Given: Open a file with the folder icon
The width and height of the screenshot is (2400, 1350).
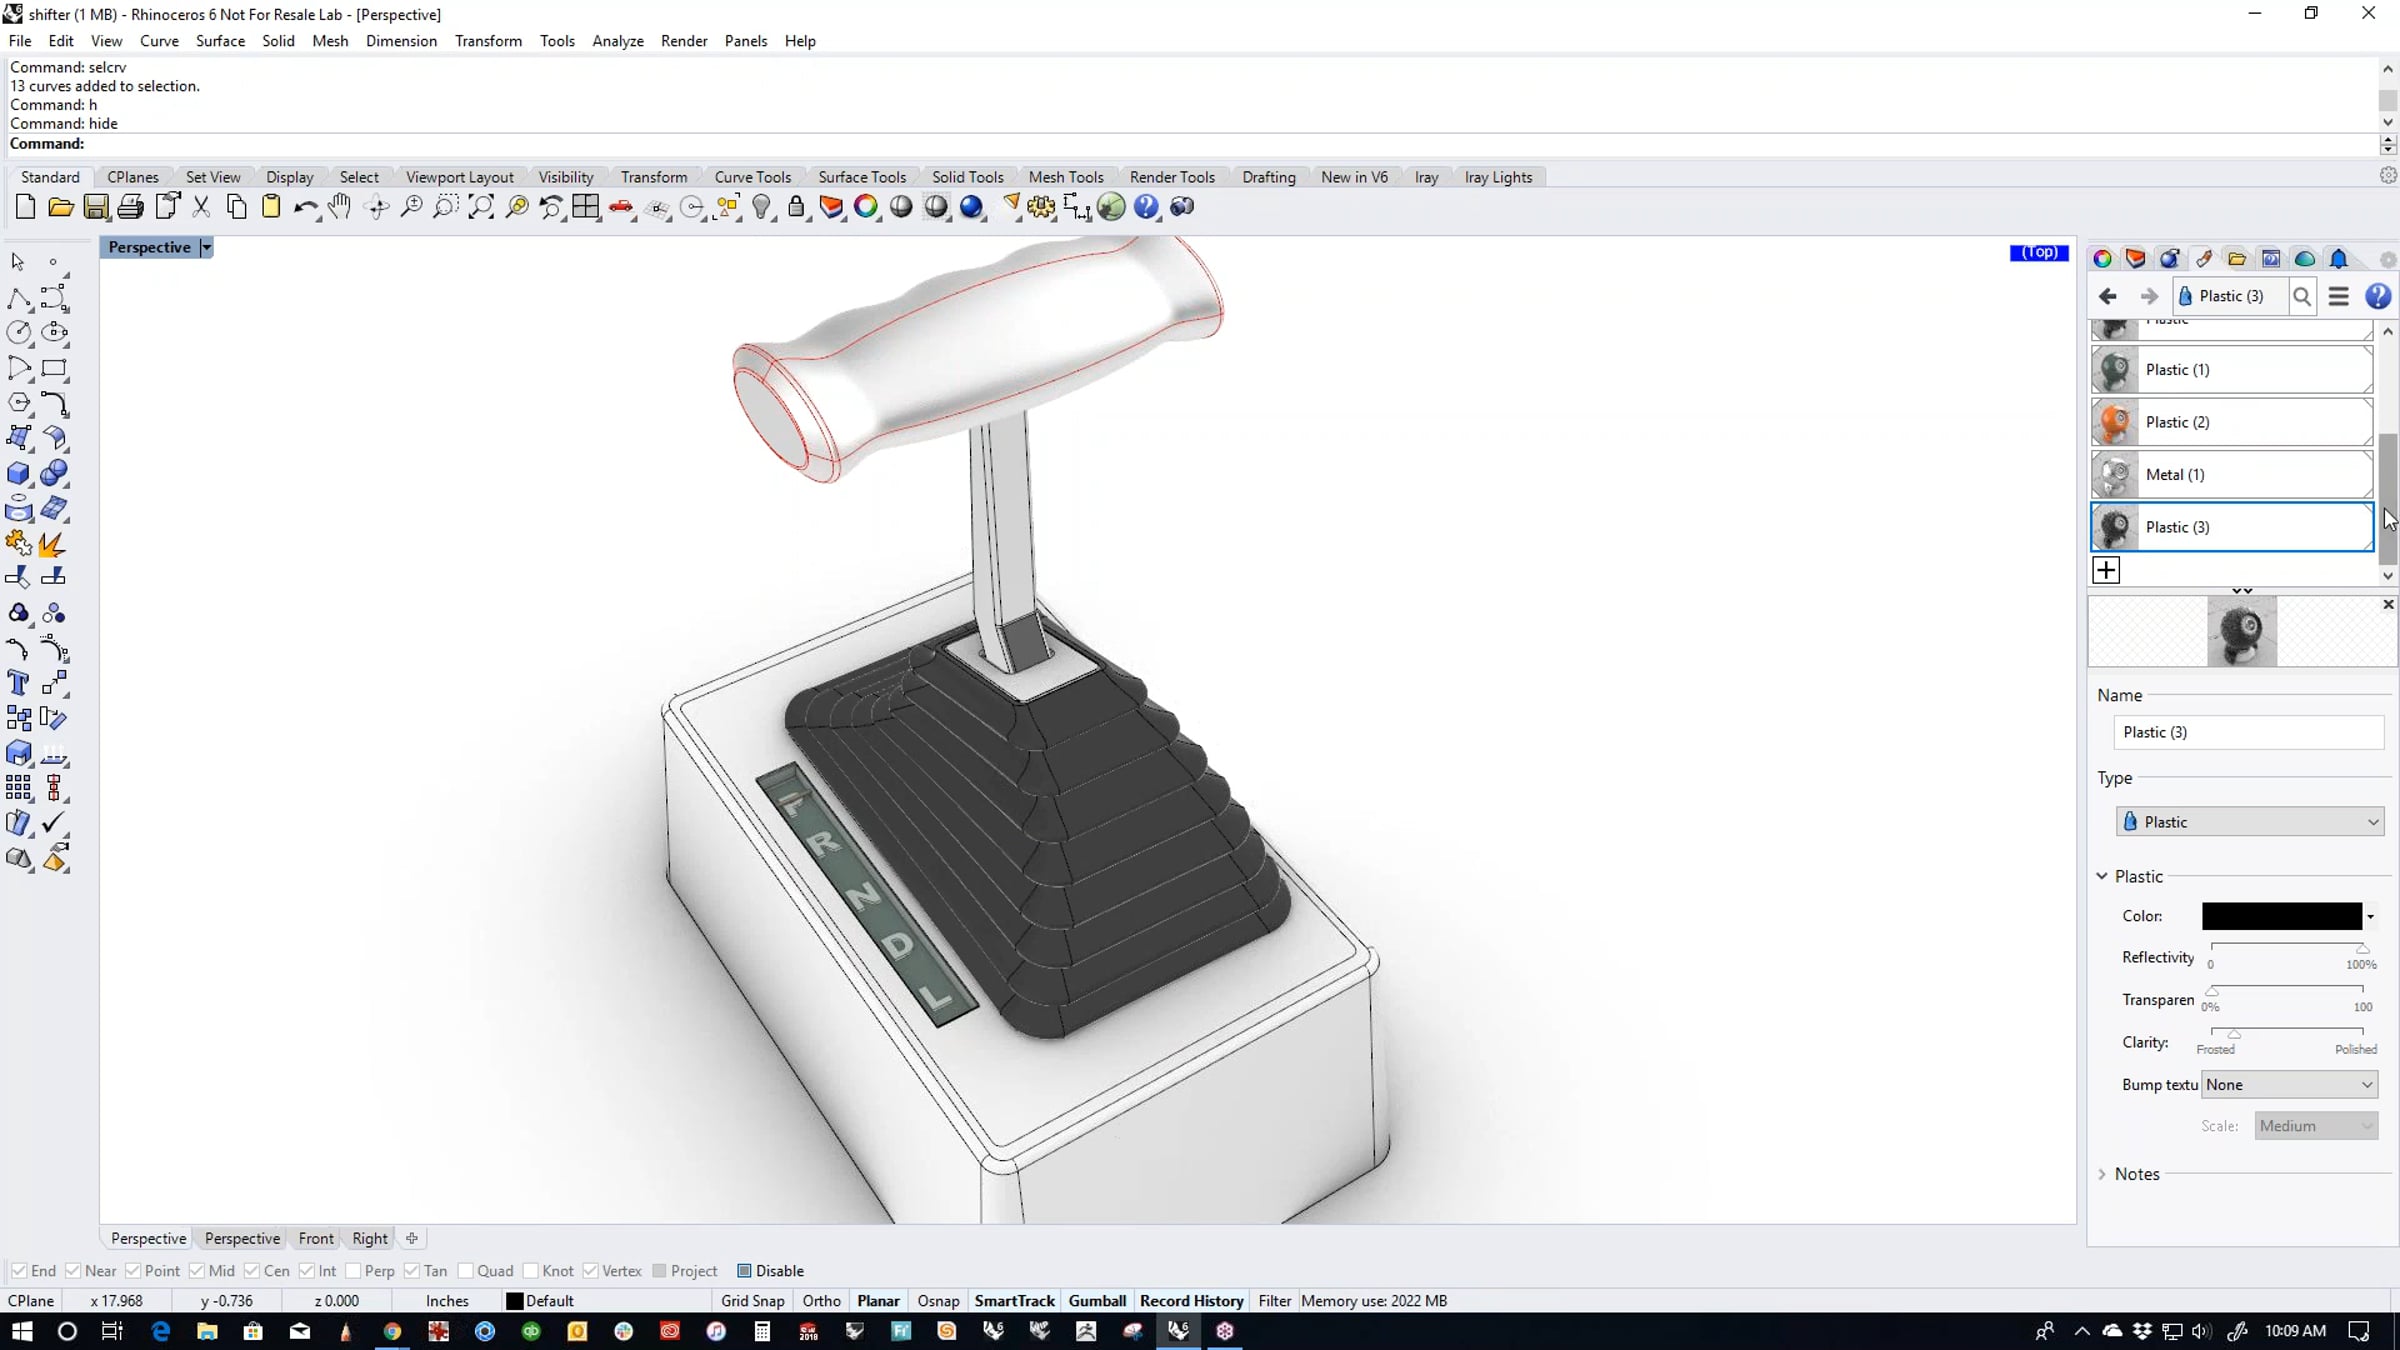Looking at the screenshot, I should coord(61,207).
